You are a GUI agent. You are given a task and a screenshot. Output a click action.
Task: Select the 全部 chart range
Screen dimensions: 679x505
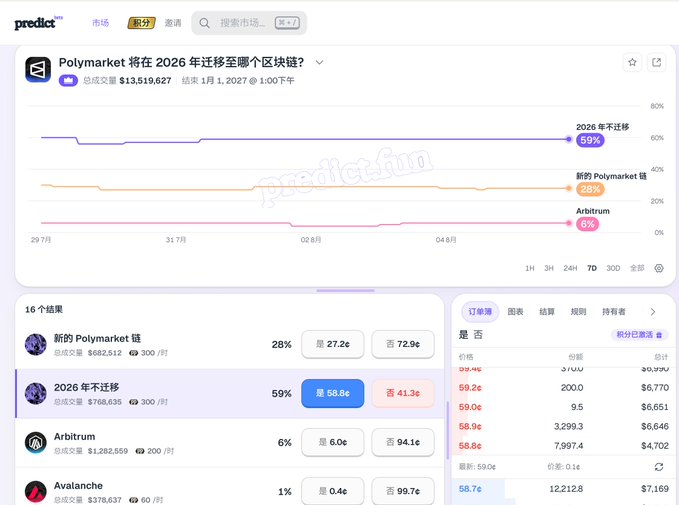(637, 268)
